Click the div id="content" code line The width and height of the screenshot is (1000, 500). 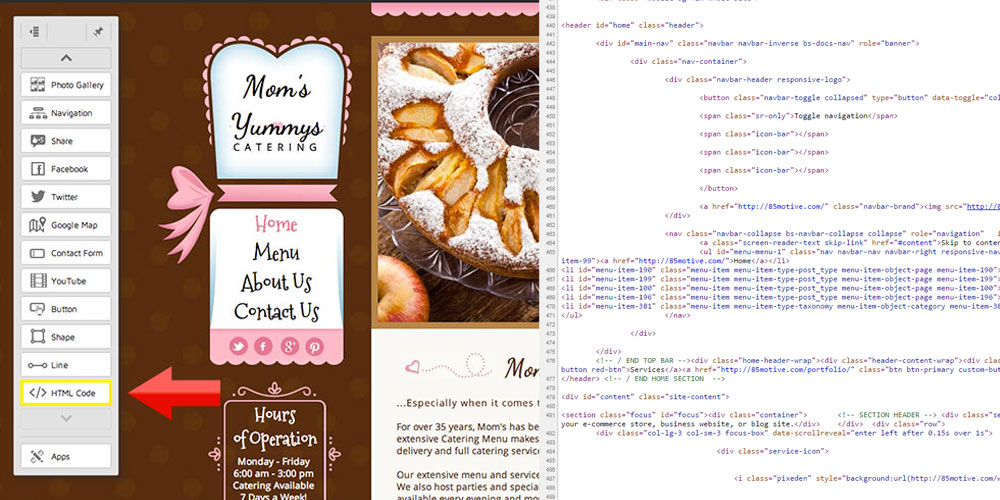(645, 397)
